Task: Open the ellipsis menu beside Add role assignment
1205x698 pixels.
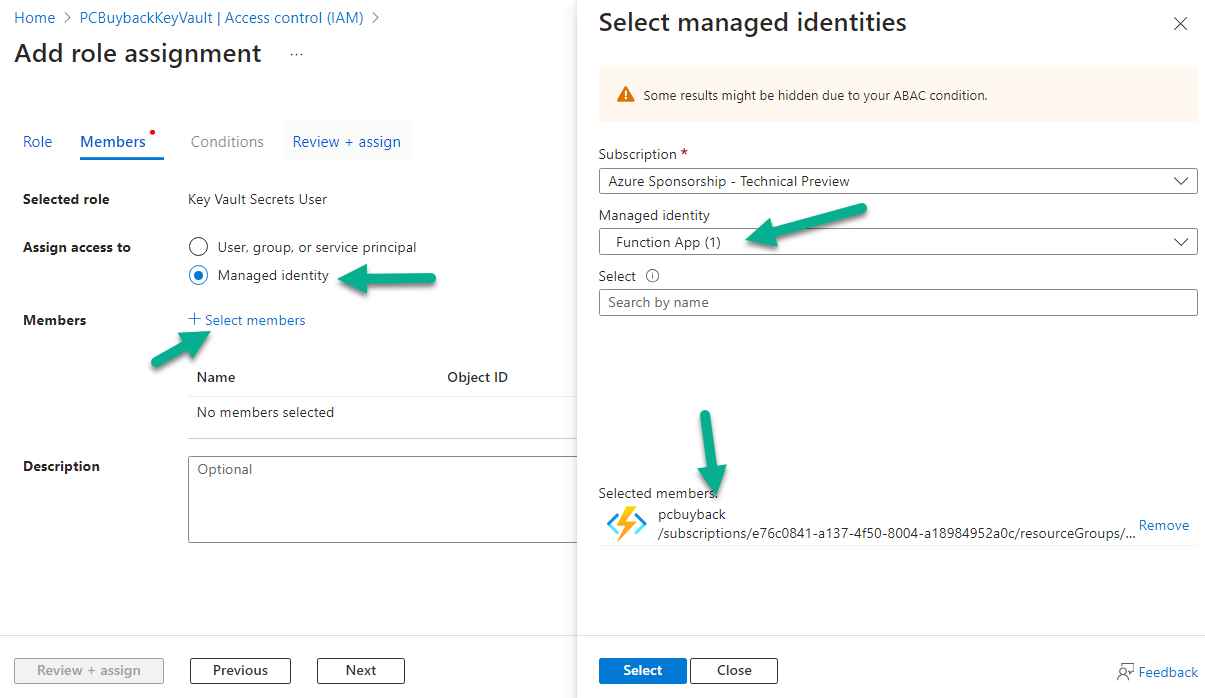Action: [296, 54]
